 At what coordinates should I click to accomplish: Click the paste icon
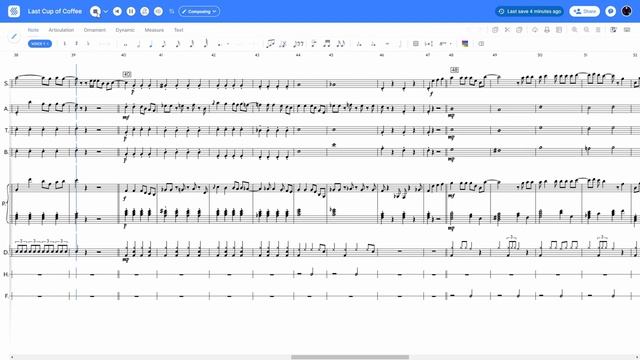519,30
